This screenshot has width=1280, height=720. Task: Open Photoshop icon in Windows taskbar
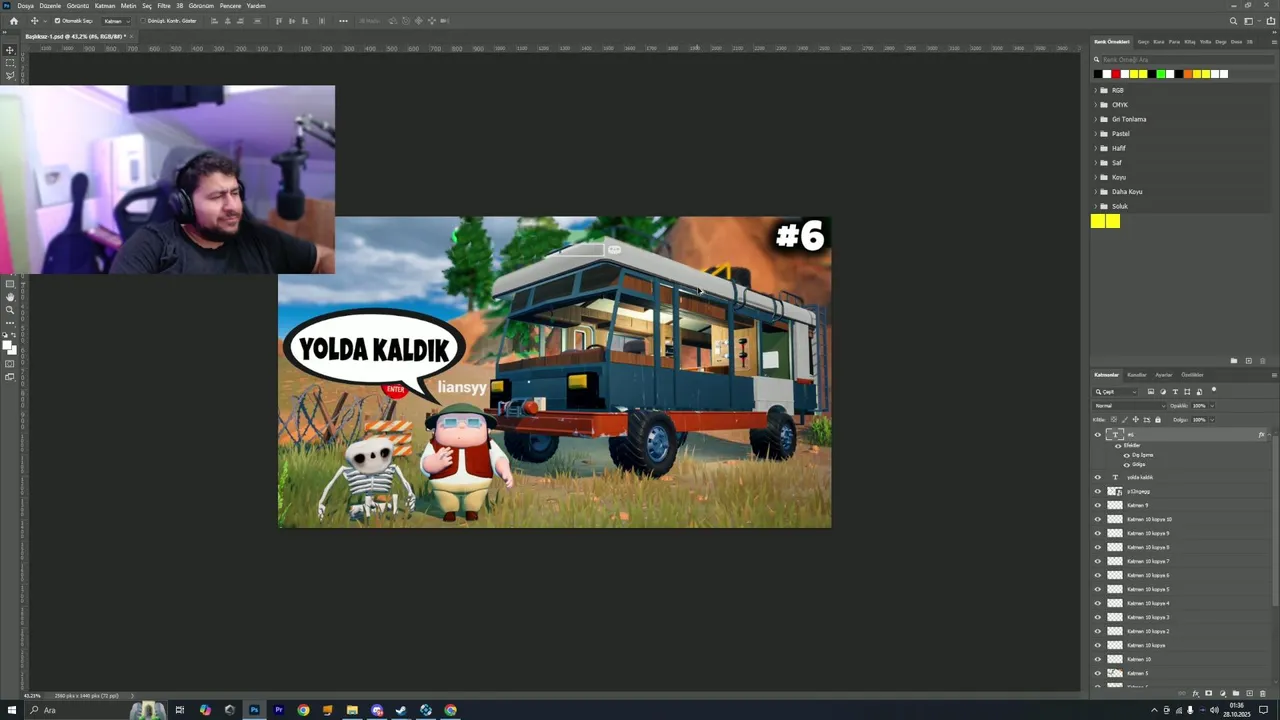click(254, 710)
